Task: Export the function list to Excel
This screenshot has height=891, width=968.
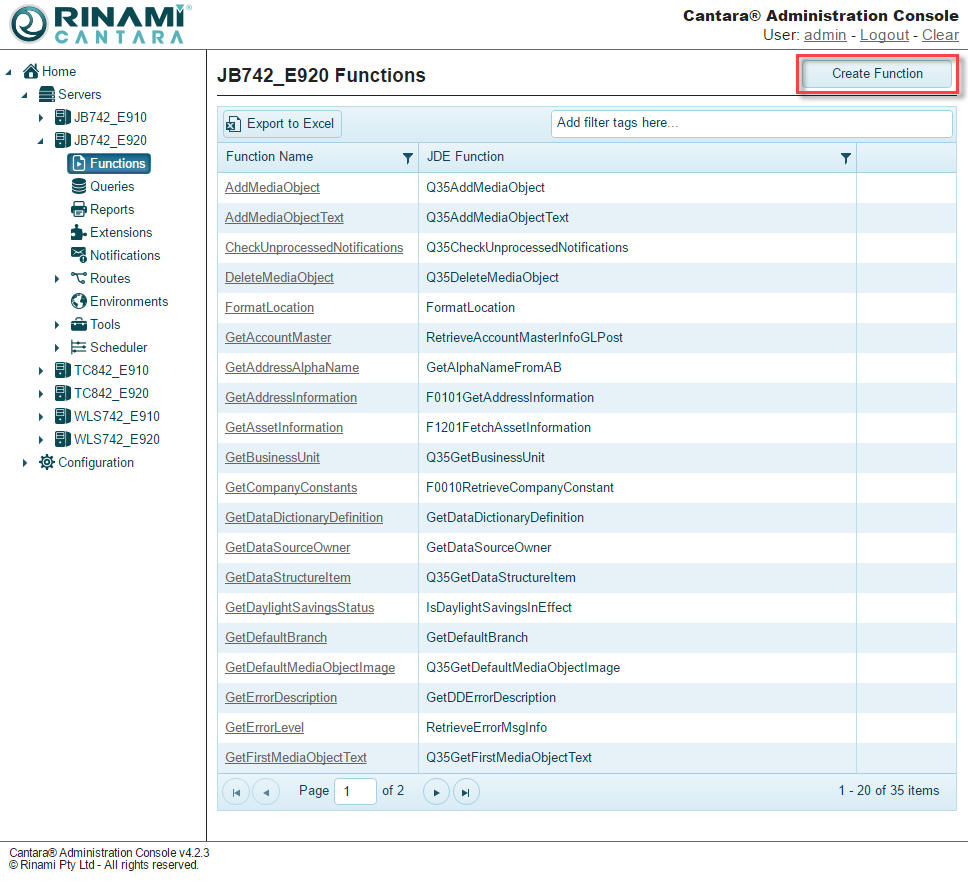Action: pos(281,124)
